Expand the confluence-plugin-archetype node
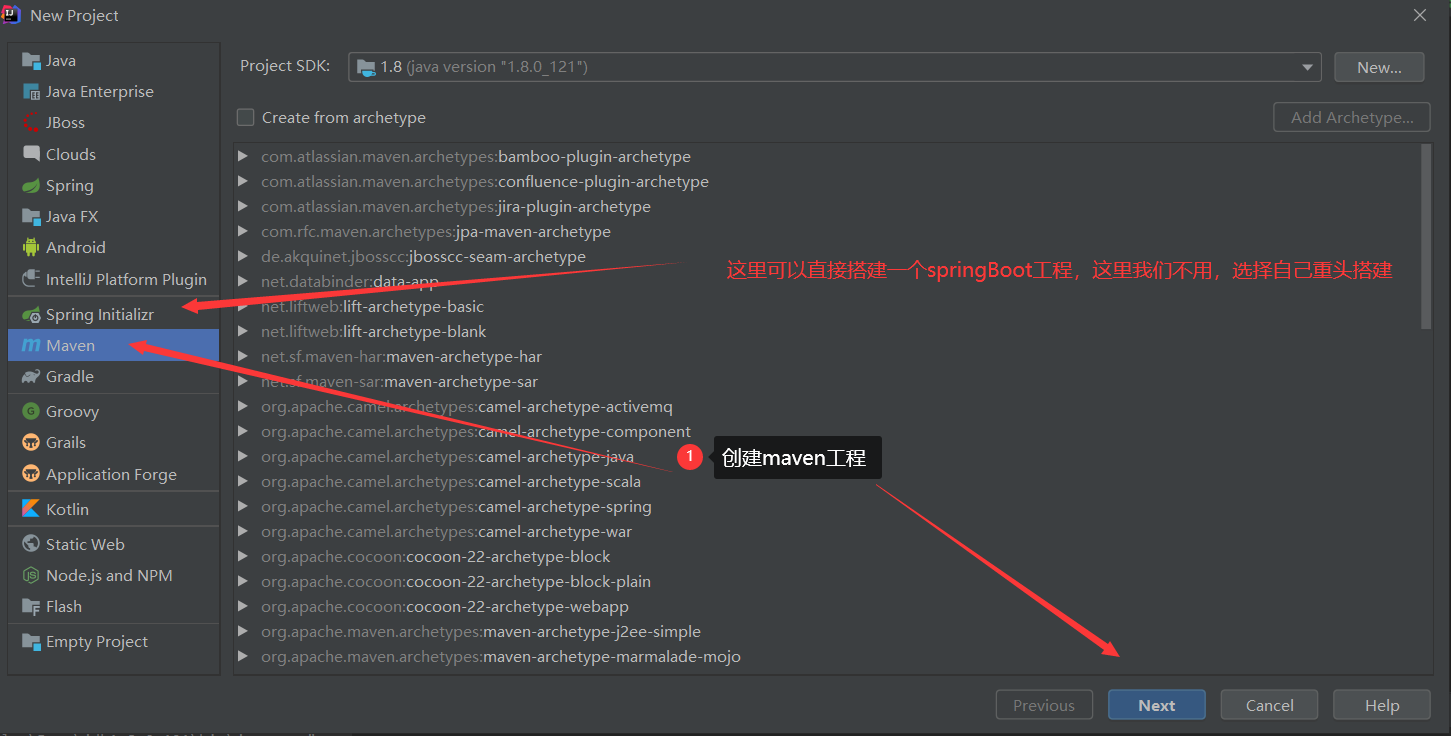Screen dimensions: 1451x736 [243, 182]
